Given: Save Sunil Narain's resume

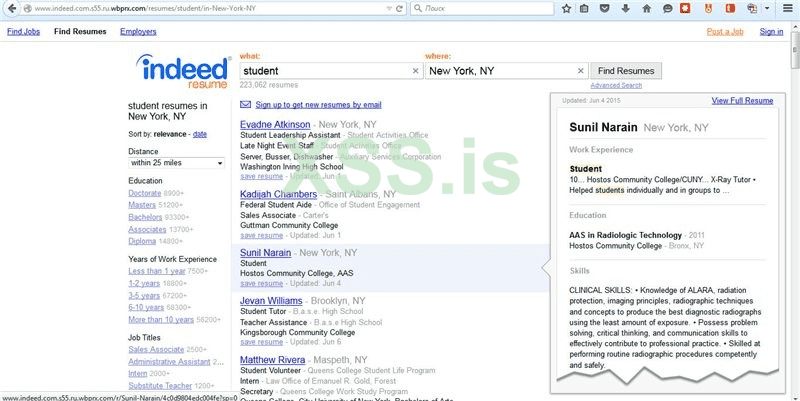Looking at the screenshot, I should pos(261,283).
